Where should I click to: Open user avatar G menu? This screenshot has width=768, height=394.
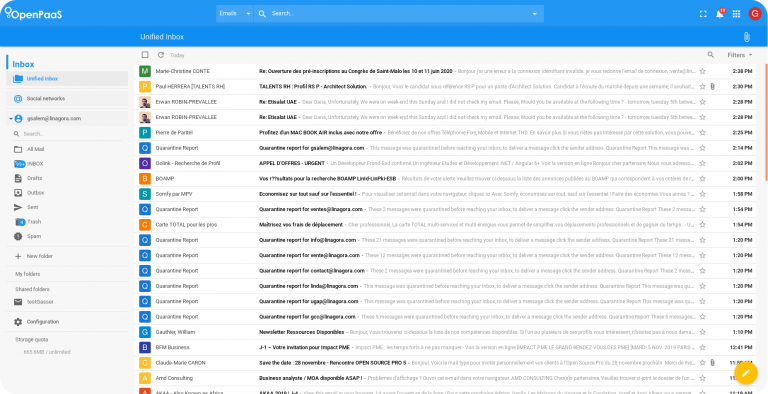coord(754,14)
